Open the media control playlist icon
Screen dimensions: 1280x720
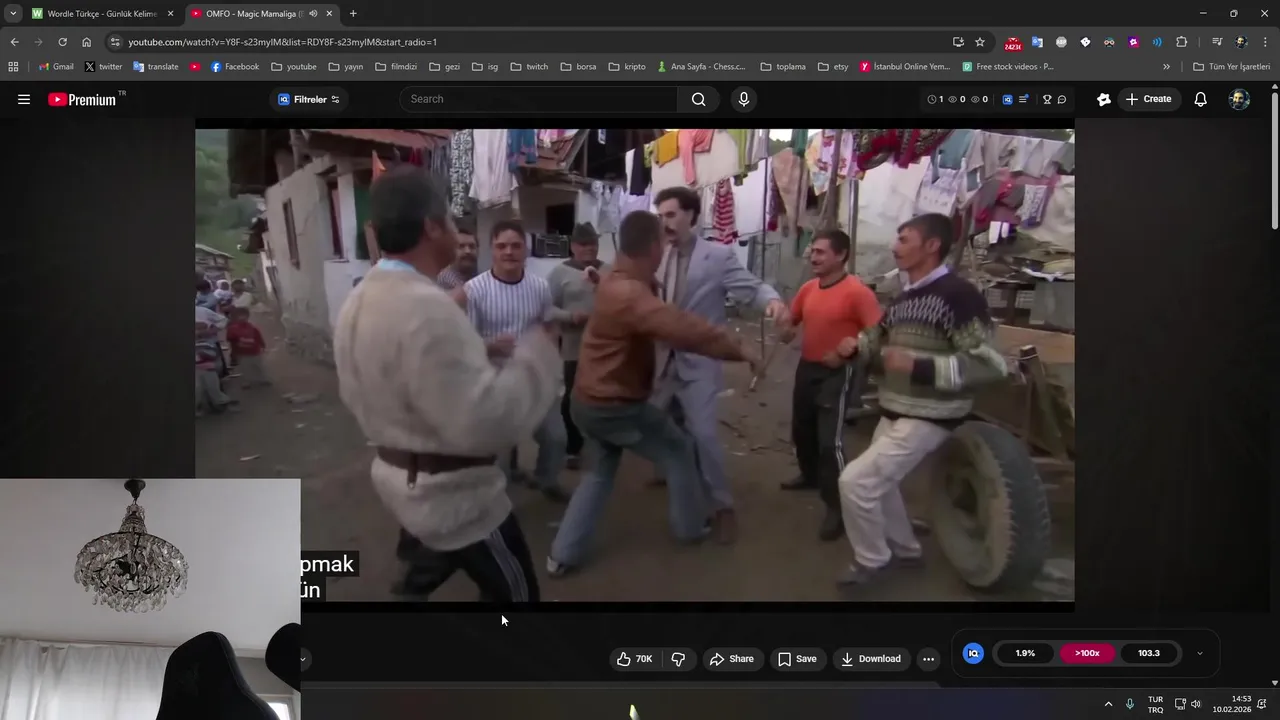1217,42
